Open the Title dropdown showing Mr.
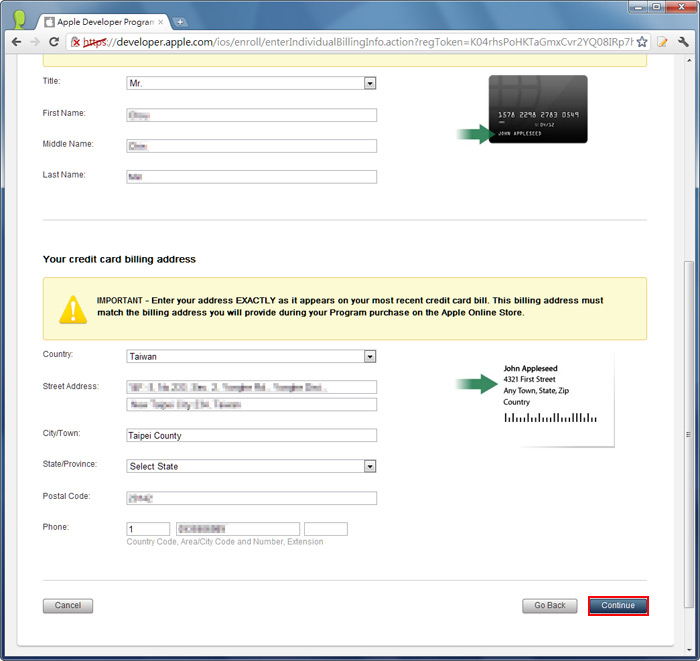Viewport: 700px width, 661px height. (251, 83)
